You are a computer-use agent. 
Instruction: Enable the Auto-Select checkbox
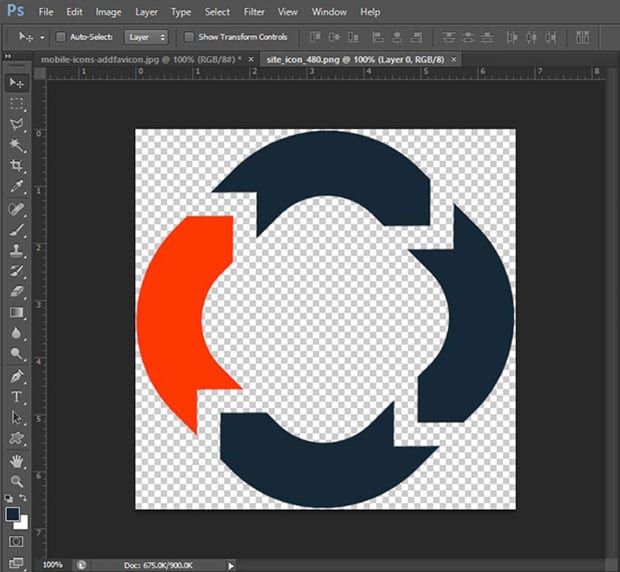(x=60, y=37)
